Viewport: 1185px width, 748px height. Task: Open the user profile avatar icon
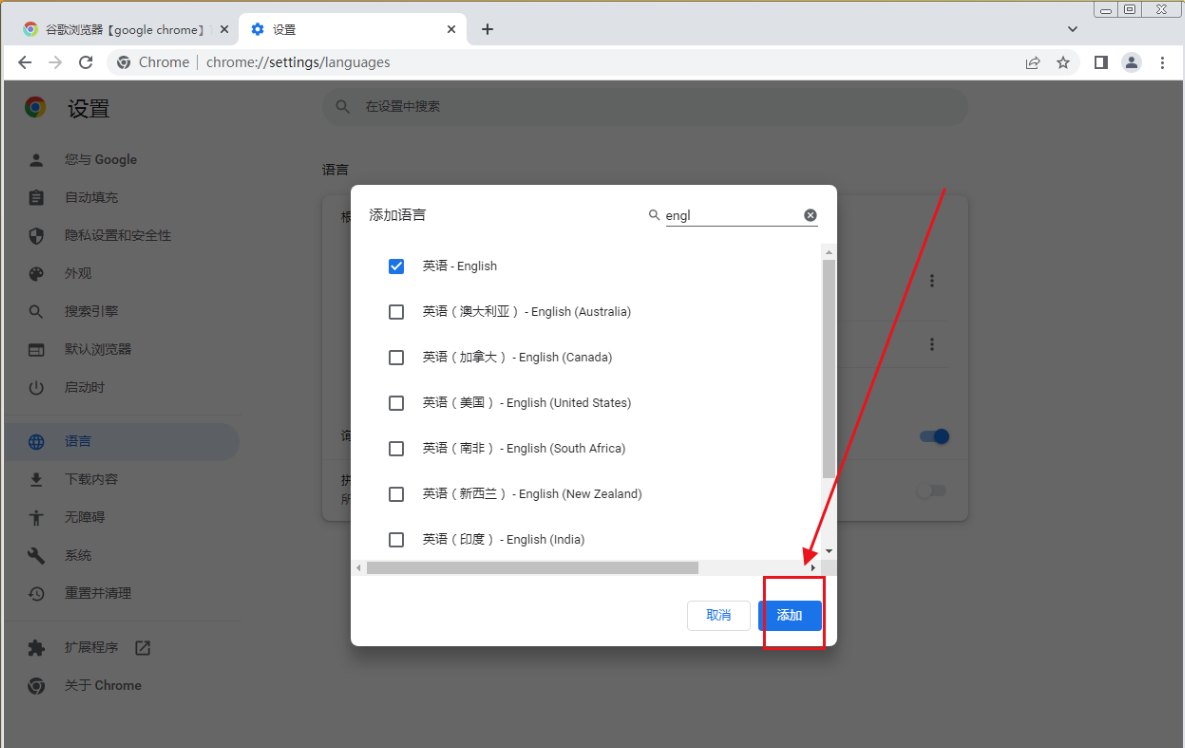click(x=1131, y=62)
